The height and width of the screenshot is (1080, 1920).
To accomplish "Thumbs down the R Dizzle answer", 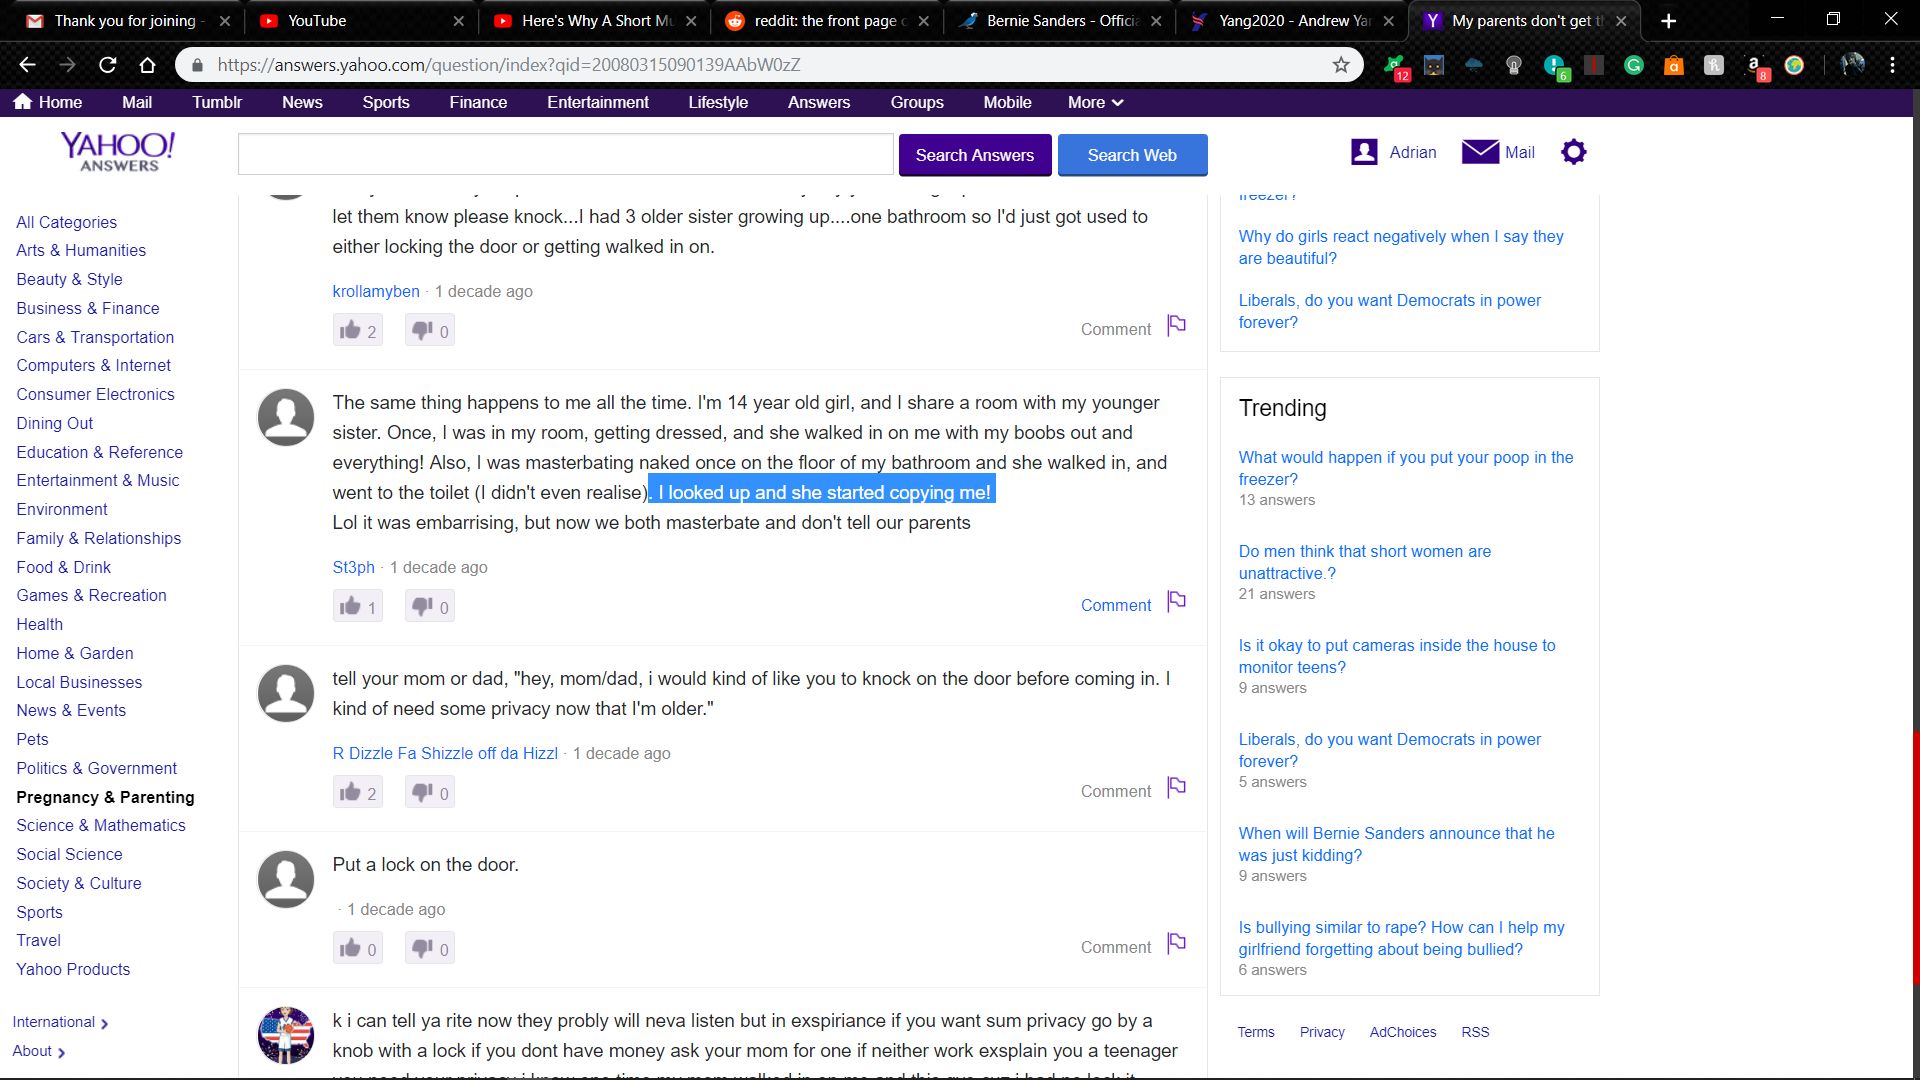I will [430, 793].
